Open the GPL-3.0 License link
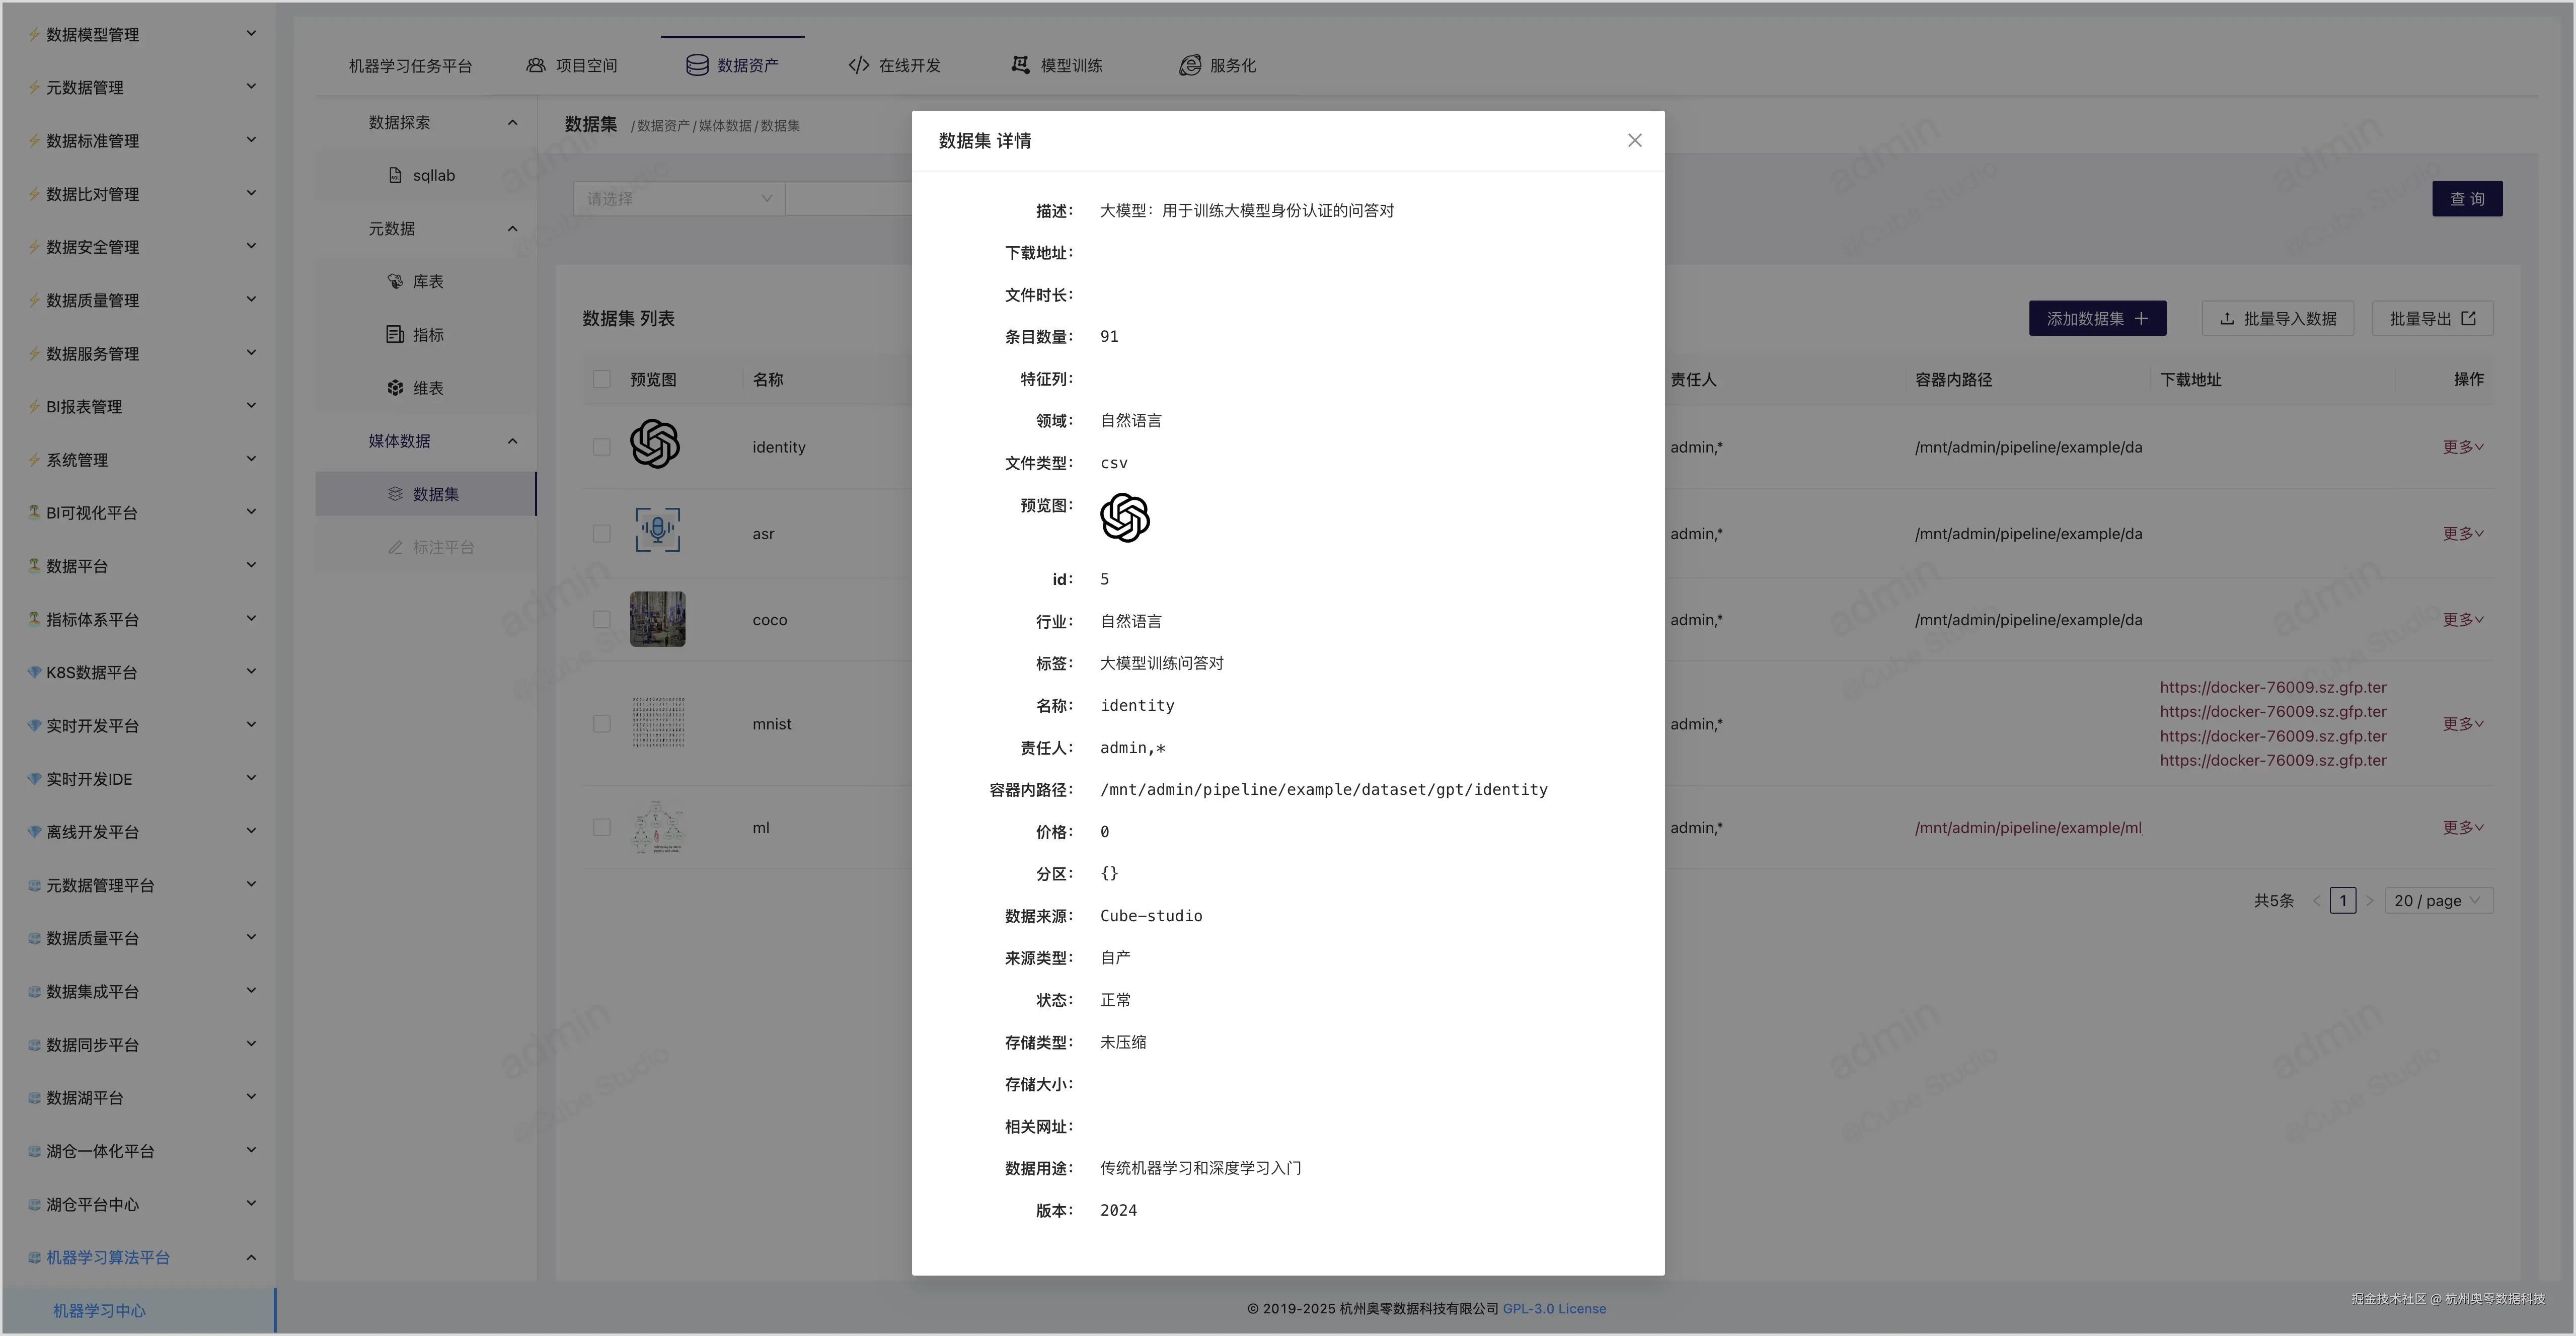The image size is (2576, 1336). pos(1554,1309)
